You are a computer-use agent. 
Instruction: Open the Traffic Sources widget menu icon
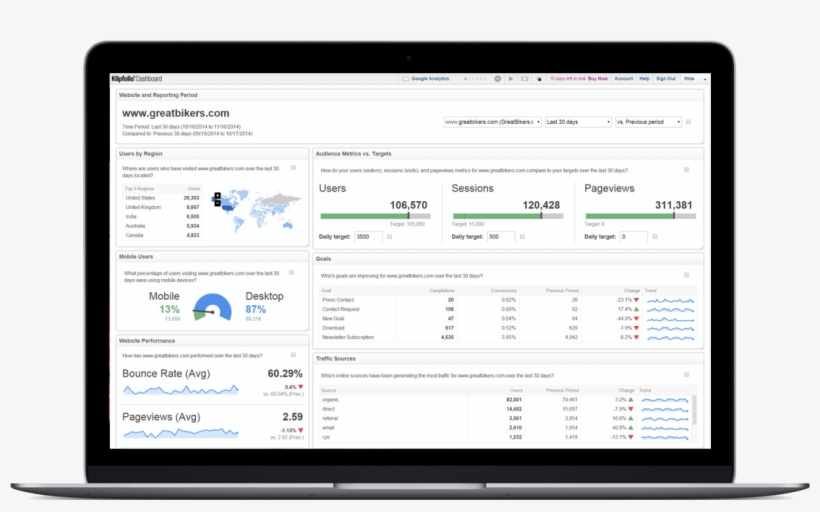click(x=686, y=375)
